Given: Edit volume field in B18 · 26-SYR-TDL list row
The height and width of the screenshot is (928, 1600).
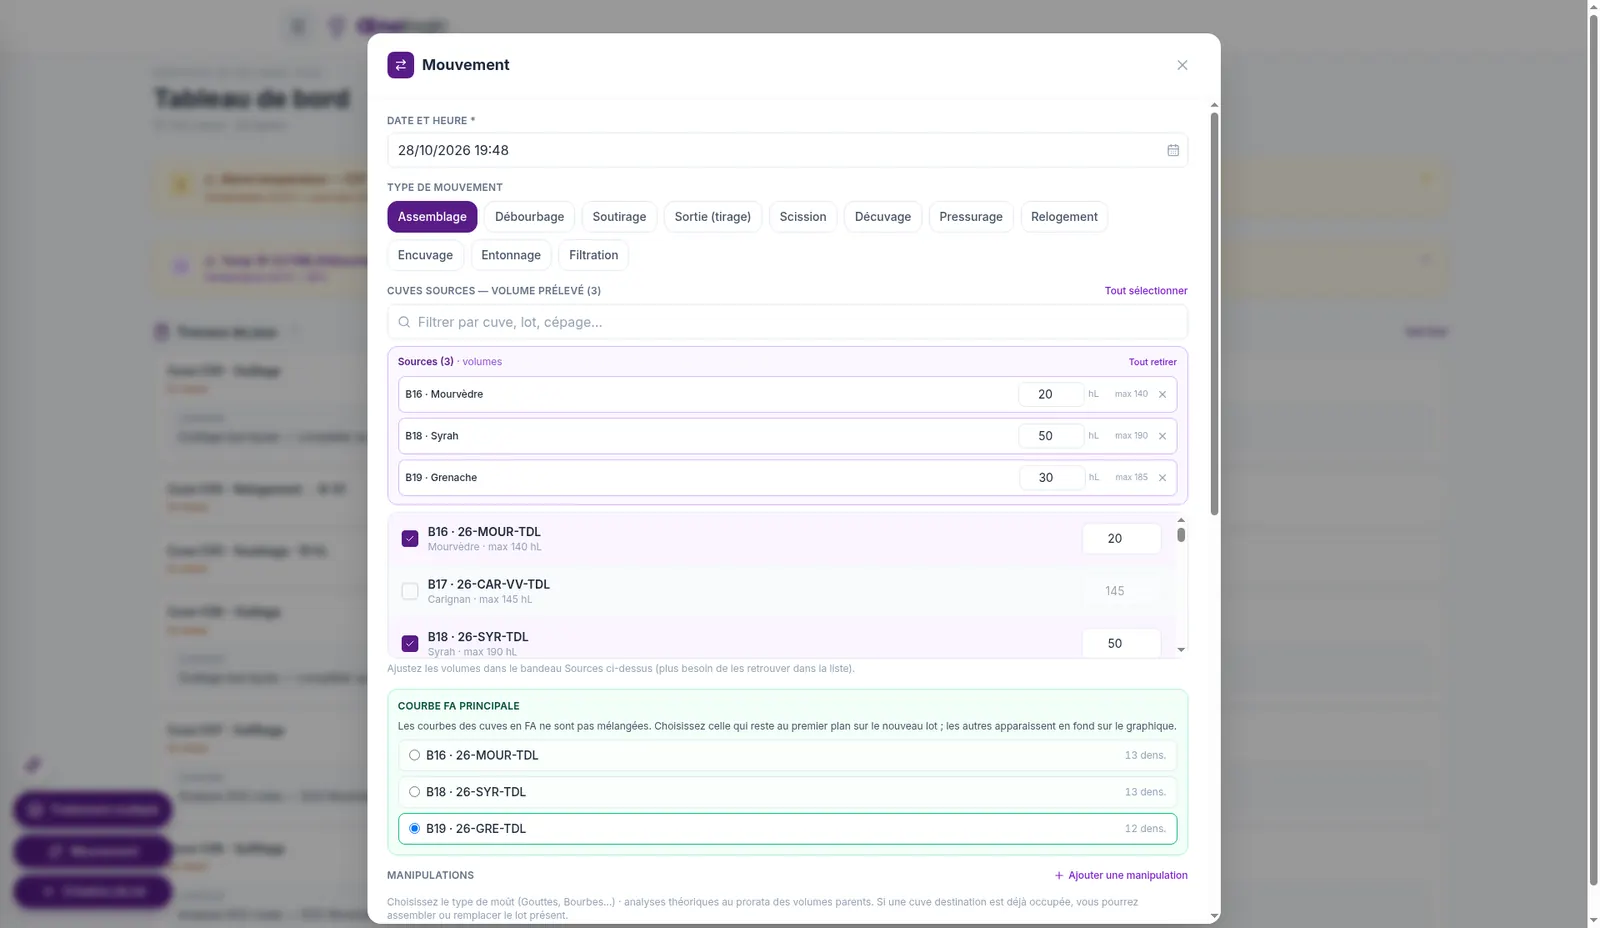Looking at the screenshot, I should (x=1121, y=644).
